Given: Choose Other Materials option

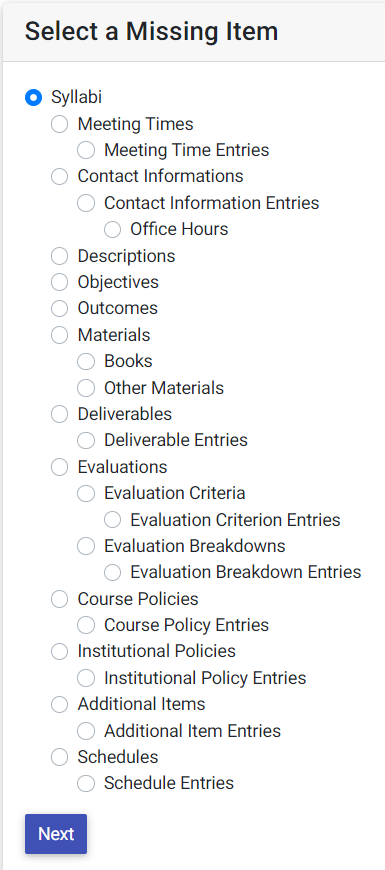Looking at the screenshot, I should [86, 388].
